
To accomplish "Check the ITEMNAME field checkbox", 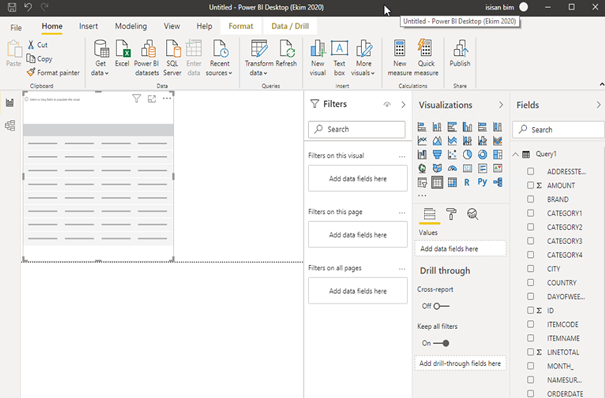I will click(x=531, y=338).
